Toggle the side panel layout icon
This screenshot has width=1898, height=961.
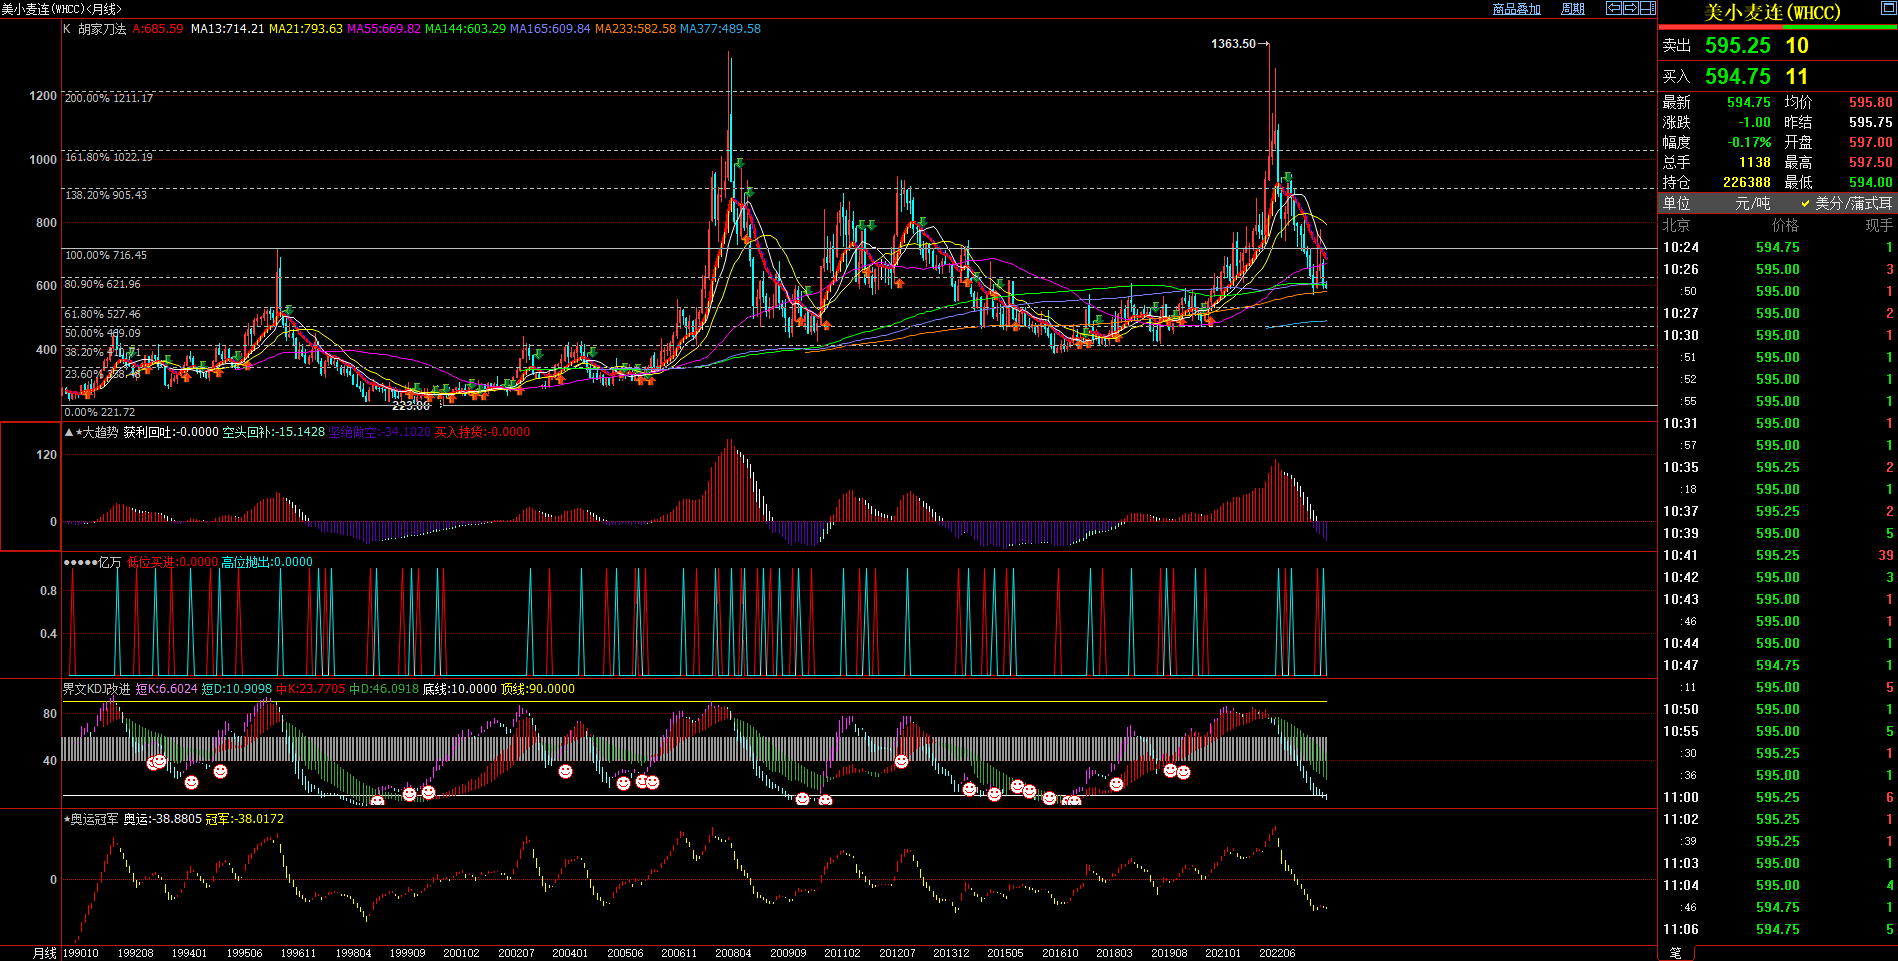pyautogui.click(x=1647, y=8)
